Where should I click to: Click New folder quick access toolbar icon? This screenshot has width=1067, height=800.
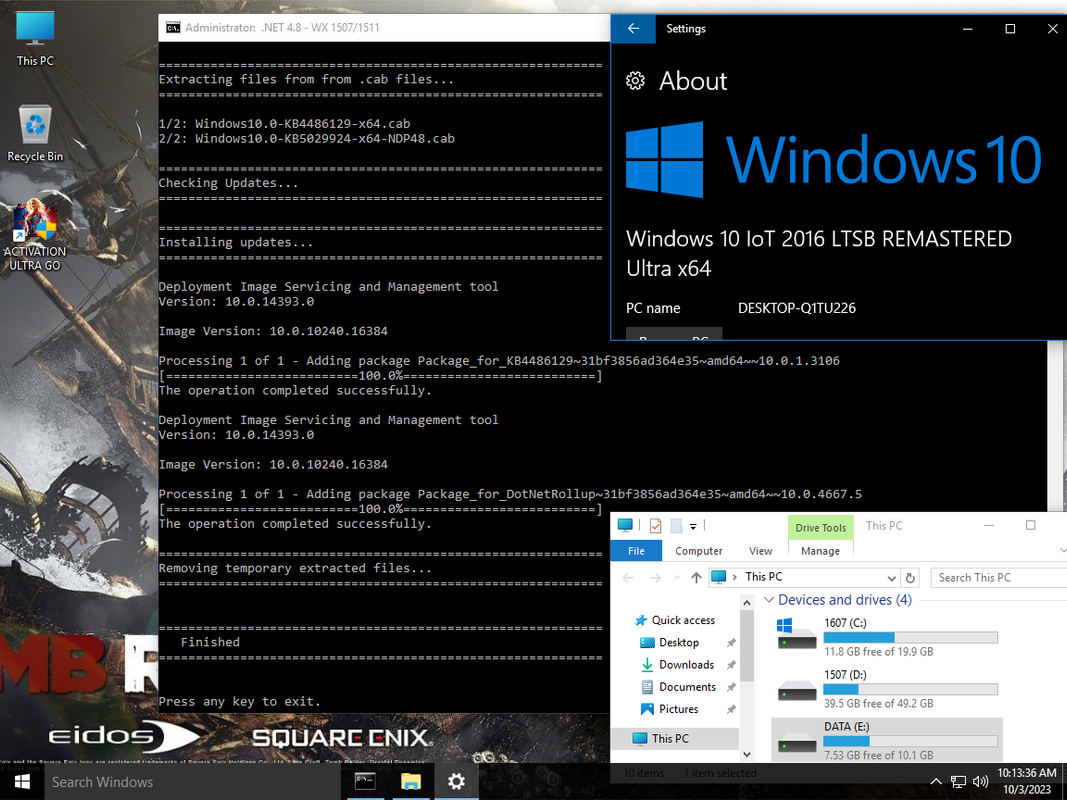pyautogui.click(x=676, y=525)
